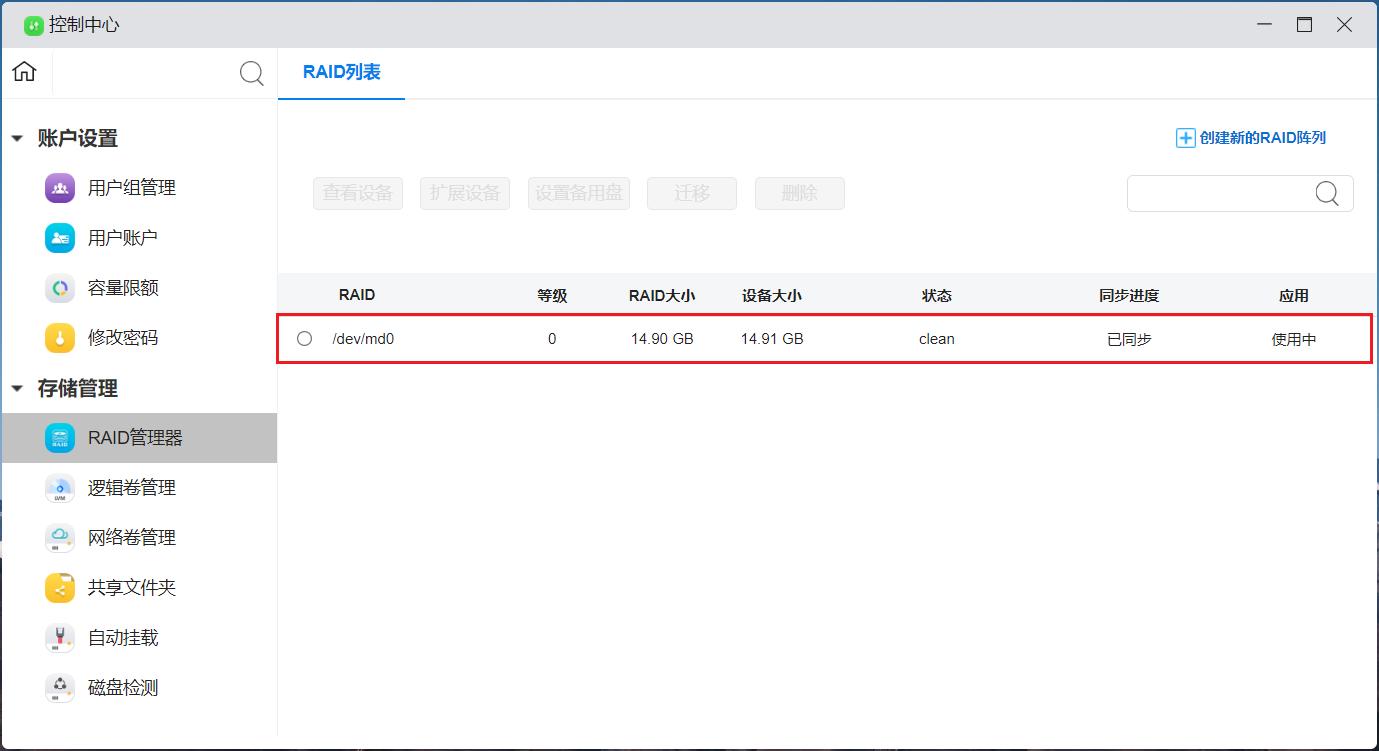Select the /dev/md0 radio button
The width and height of the screenshot is (1379, 751).
point(305,339)
